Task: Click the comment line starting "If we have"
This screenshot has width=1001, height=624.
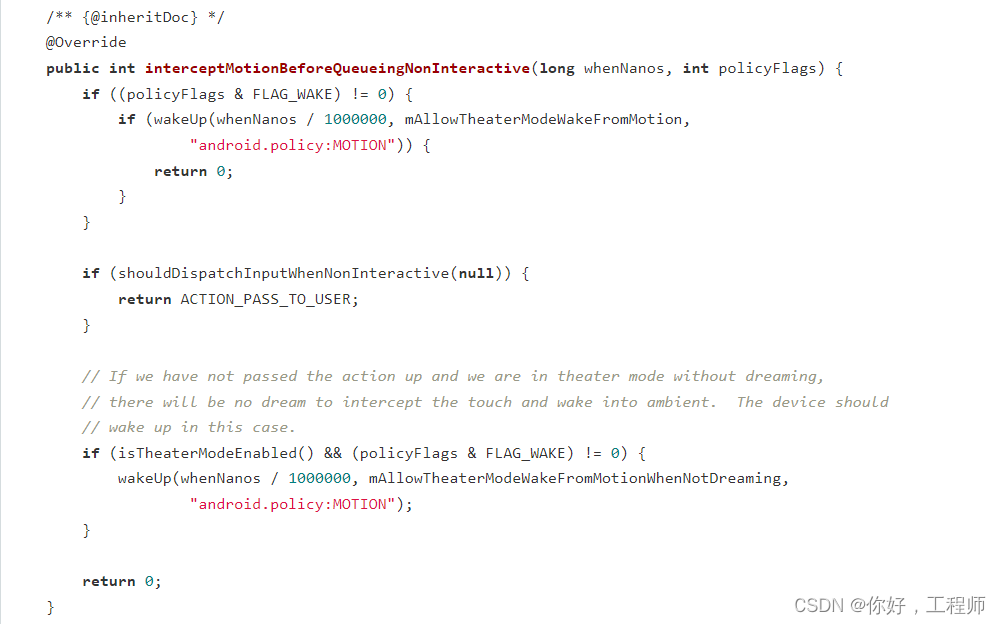Action: coord(453,377)
